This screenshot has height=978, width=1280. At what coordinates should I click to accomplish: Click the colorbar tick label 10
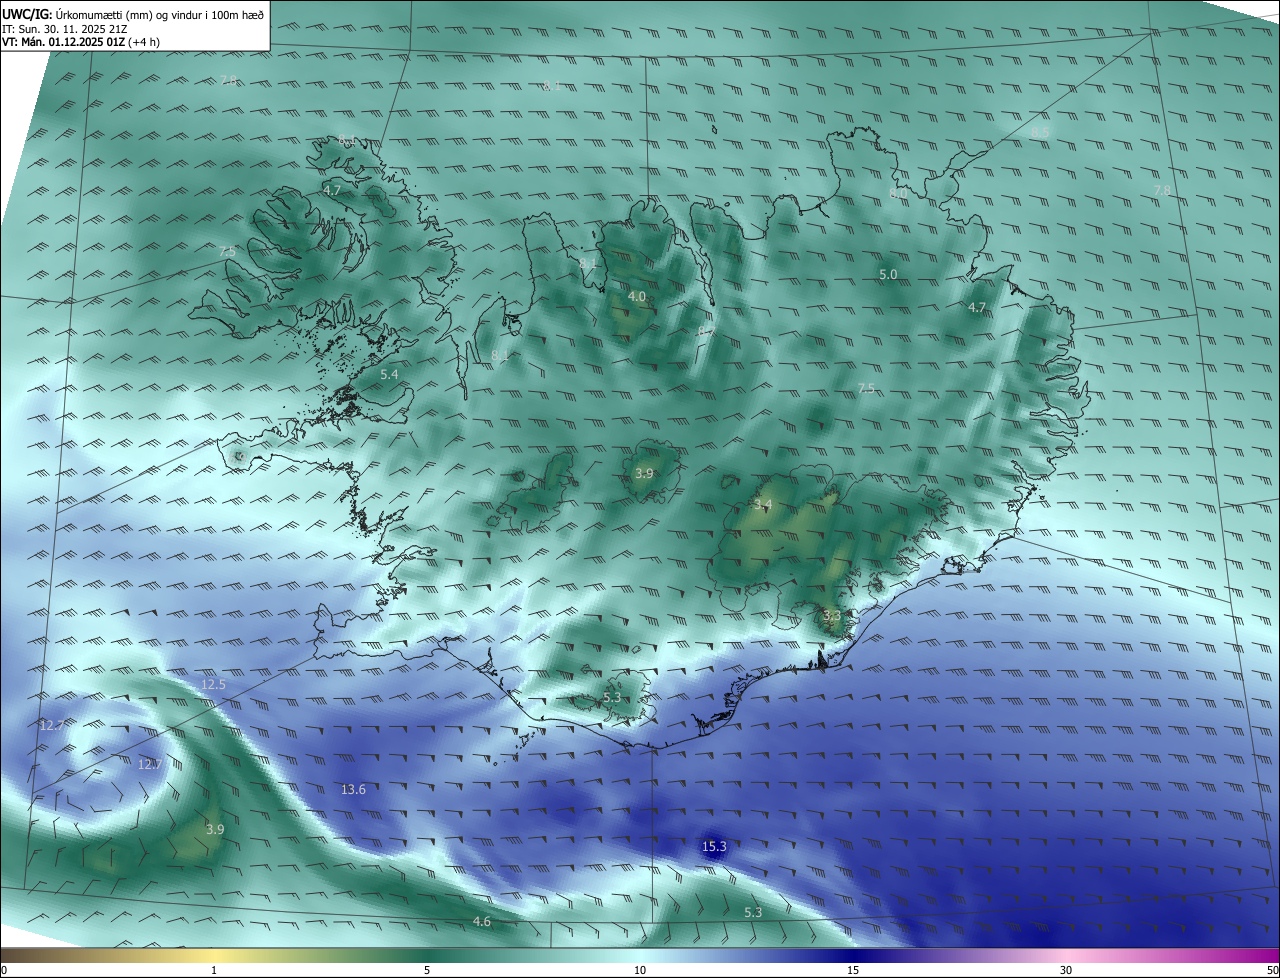(x=640, y=970)
